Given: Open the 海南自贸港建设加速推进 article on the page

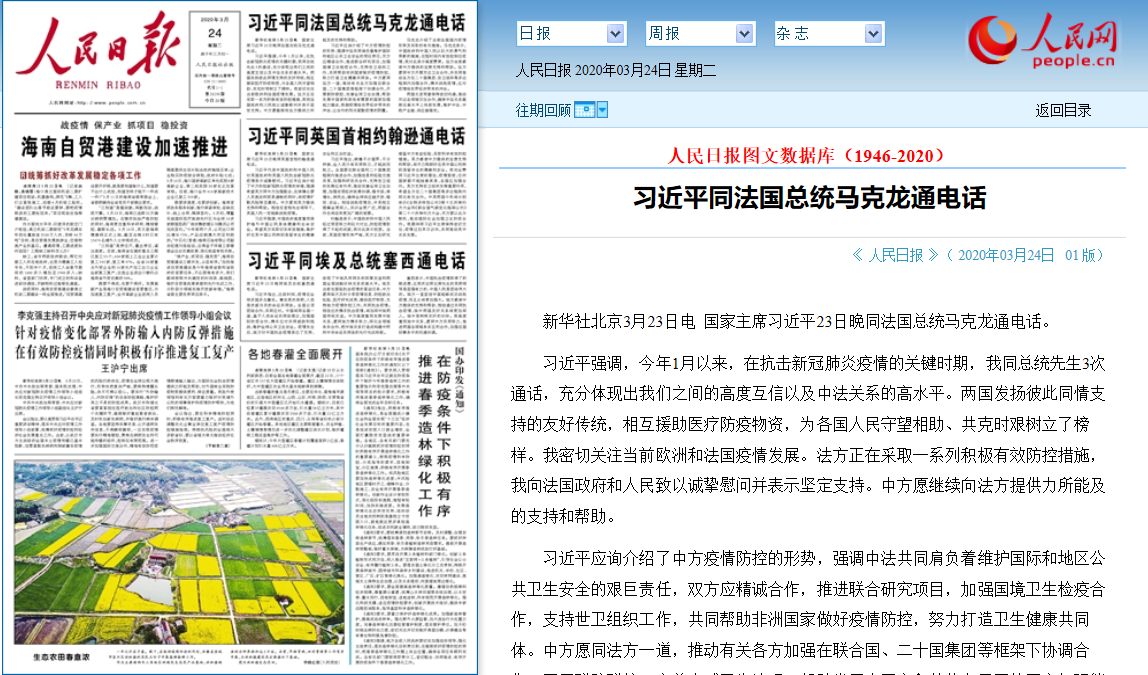Looking at the screenshot, I should [x=124, y=147].
